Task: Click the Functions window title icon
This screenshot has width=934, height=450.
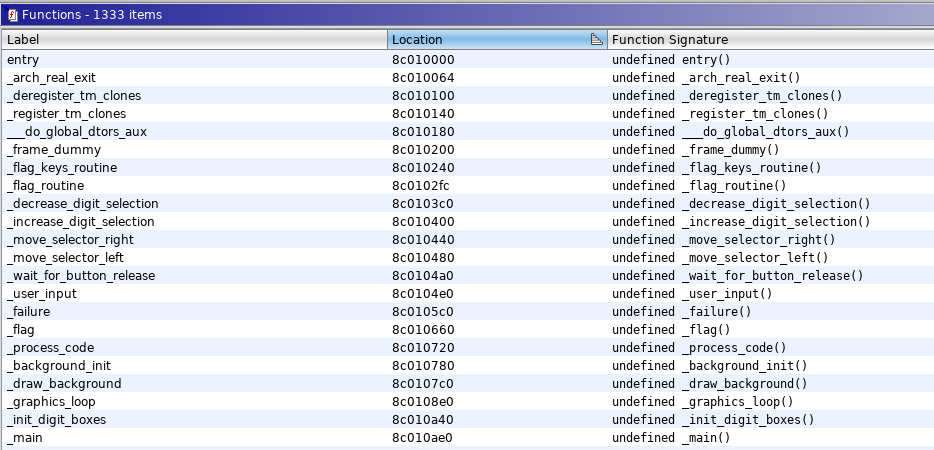Action: tap(13, 15)
